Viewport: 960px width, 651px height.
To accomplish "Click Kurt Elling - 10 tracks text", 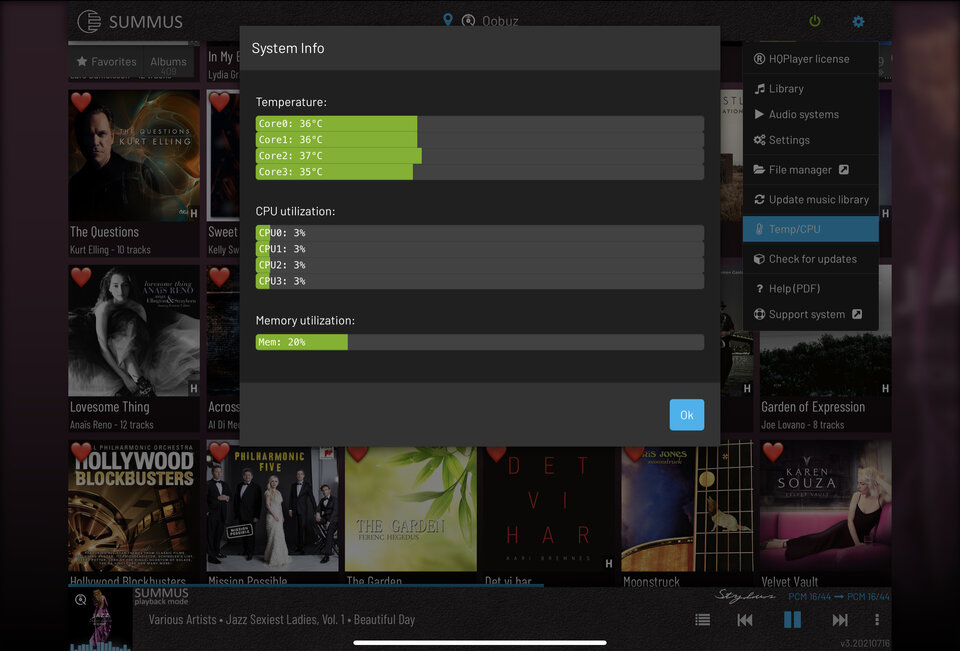I will (110, 250).
